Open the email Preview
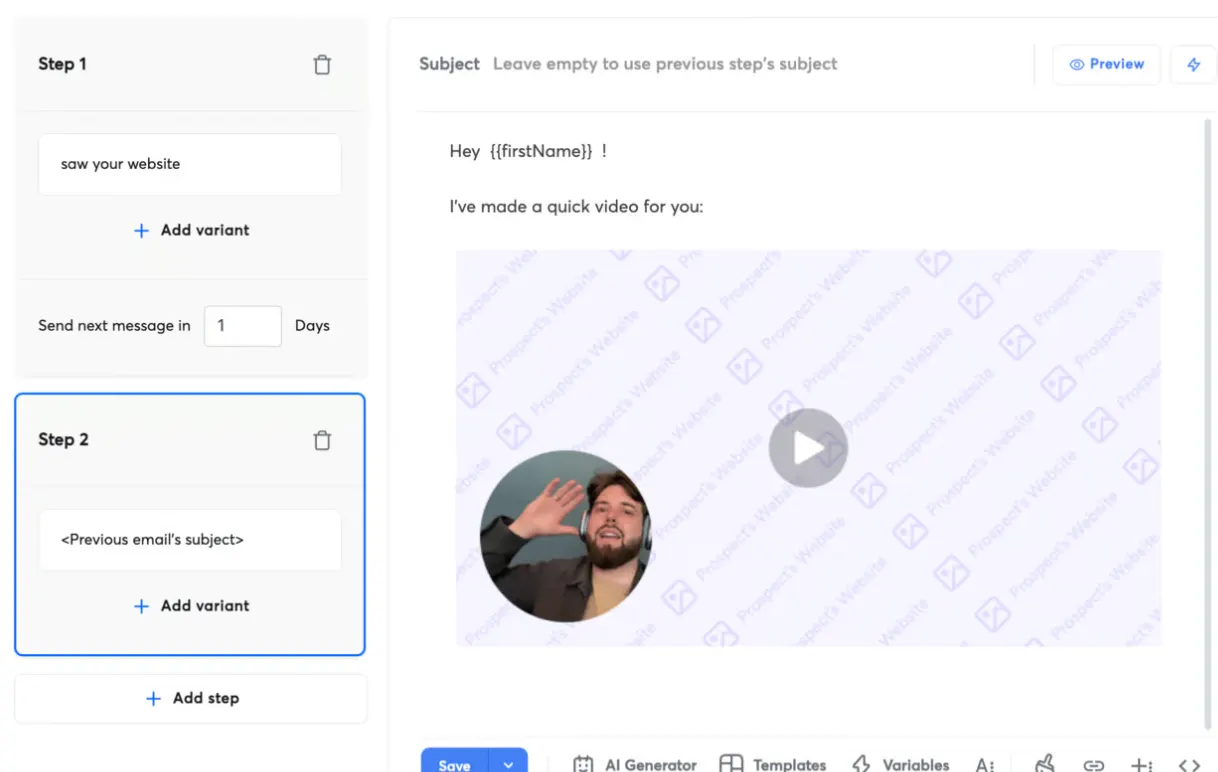The width and height of the screenshot is (1218, 772). pos(1106,64)
